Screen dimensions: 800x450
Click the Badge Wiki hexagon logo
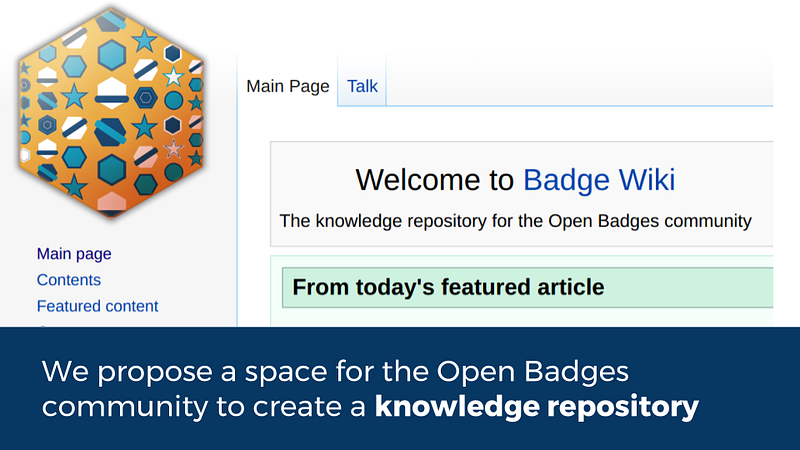pos(111,113)
